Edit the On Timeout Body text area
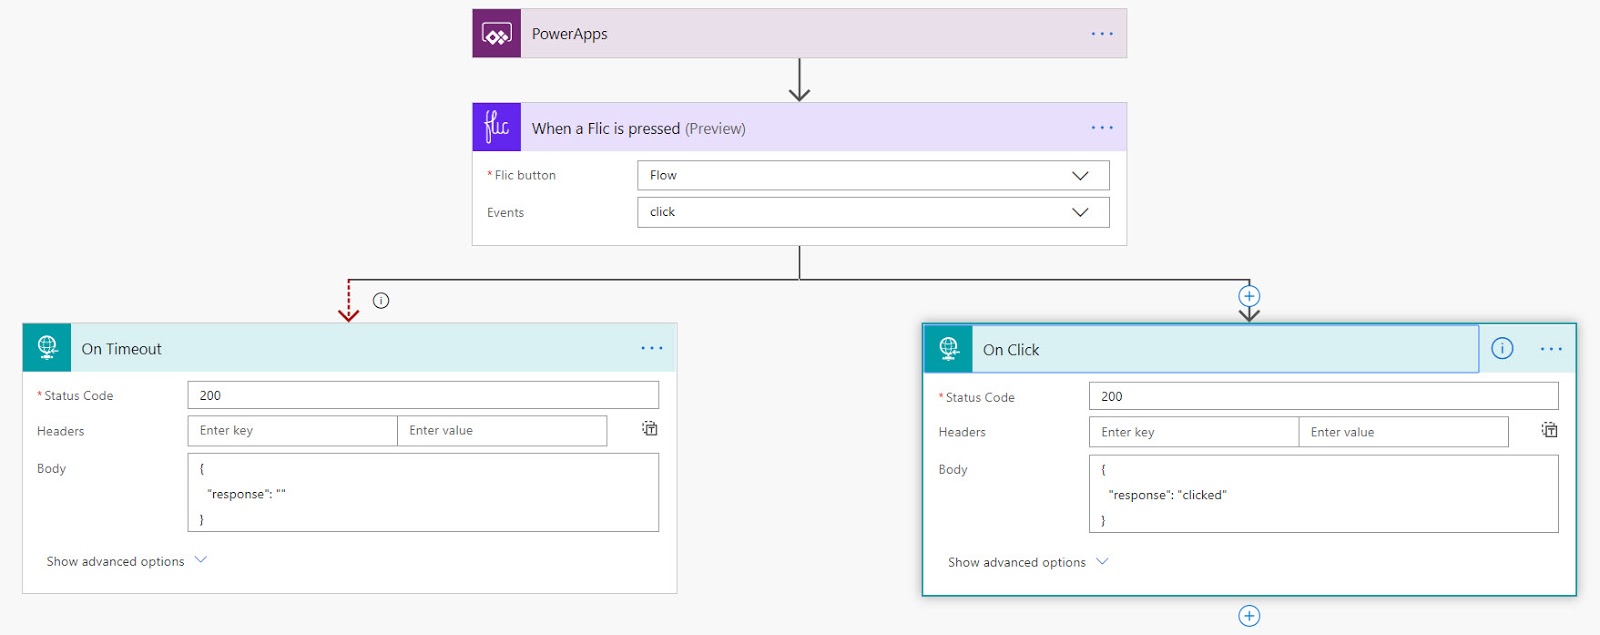 pos(423,492)
